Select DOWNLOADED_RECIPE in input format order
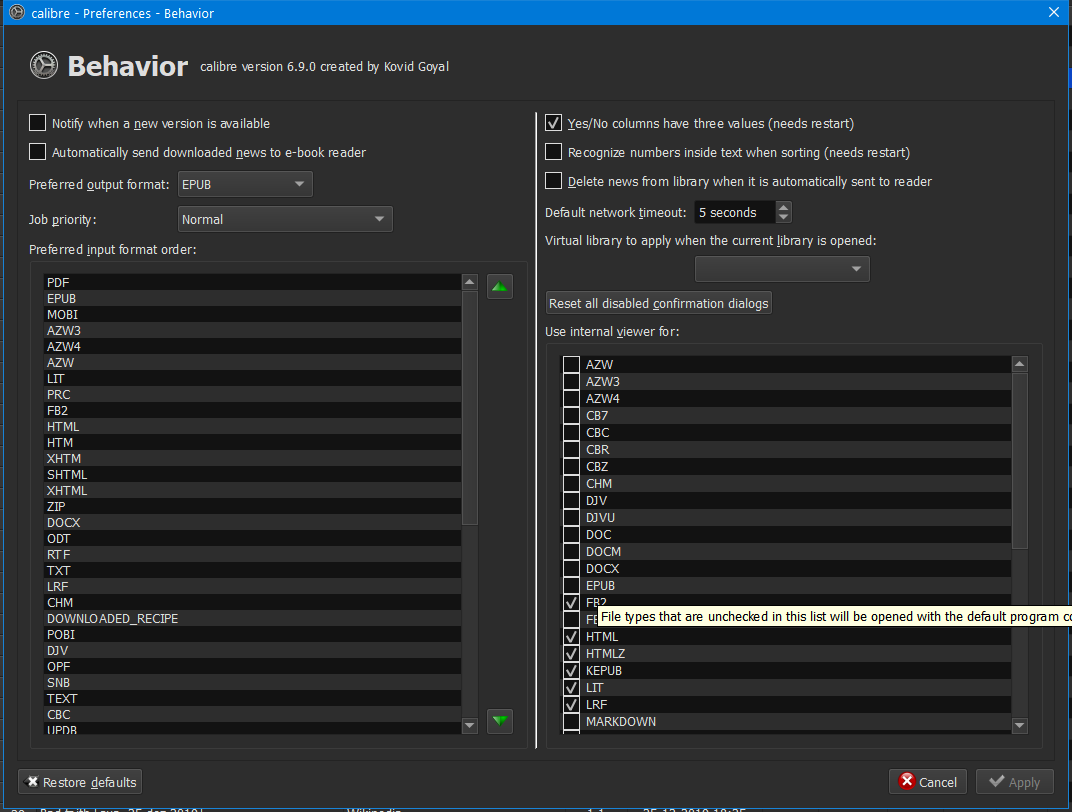1072x812 pixels. click(252, 619)
